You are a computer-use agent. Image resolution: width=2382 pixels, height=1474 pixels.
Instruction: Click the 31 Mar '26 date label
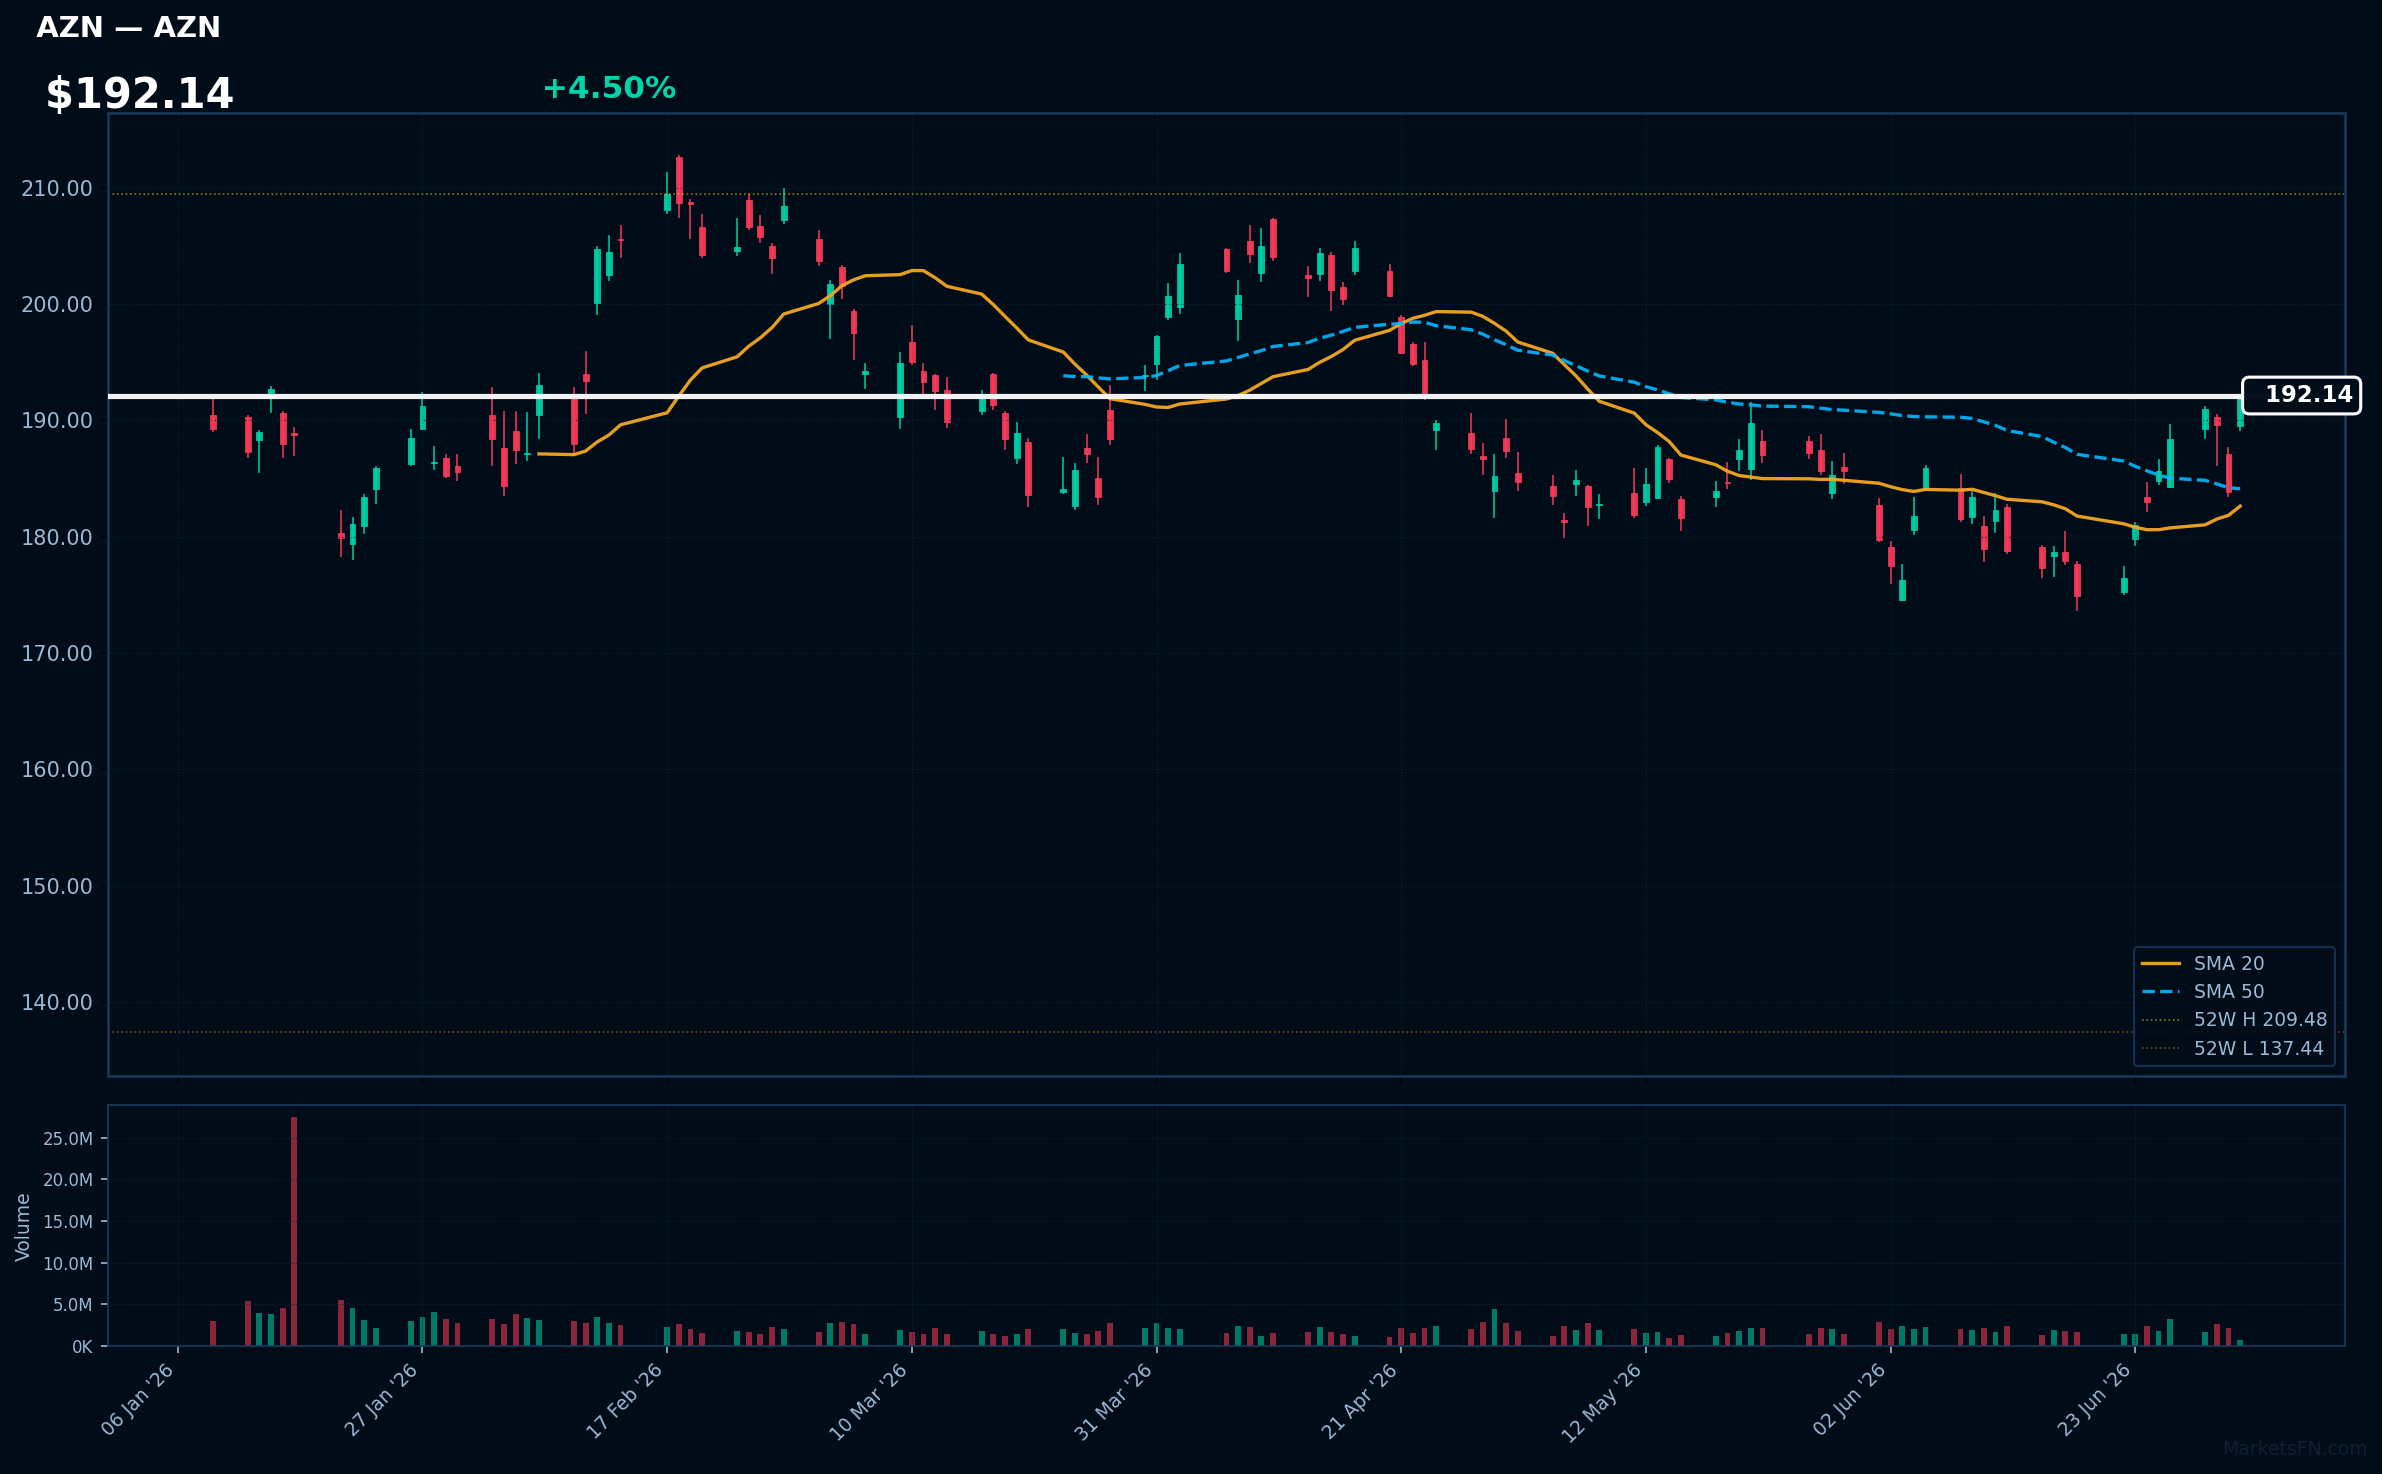click(1114, 1402)
